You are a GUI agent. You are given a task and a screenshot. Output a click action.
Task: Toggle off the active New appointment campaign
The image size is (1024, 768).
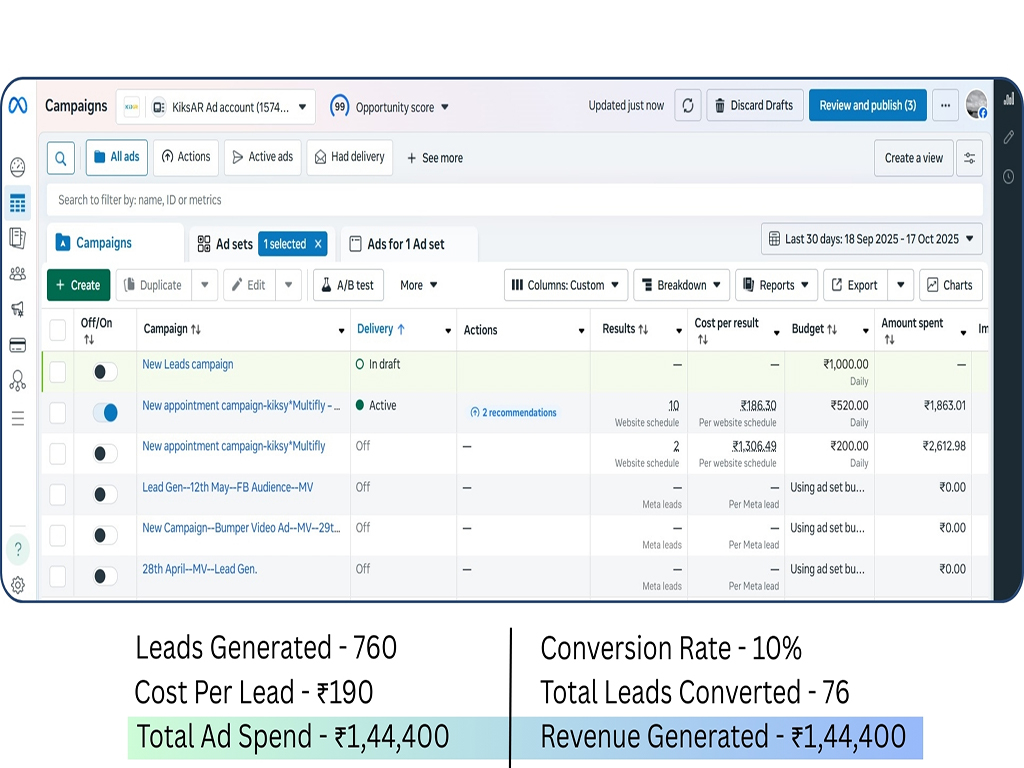105,412
